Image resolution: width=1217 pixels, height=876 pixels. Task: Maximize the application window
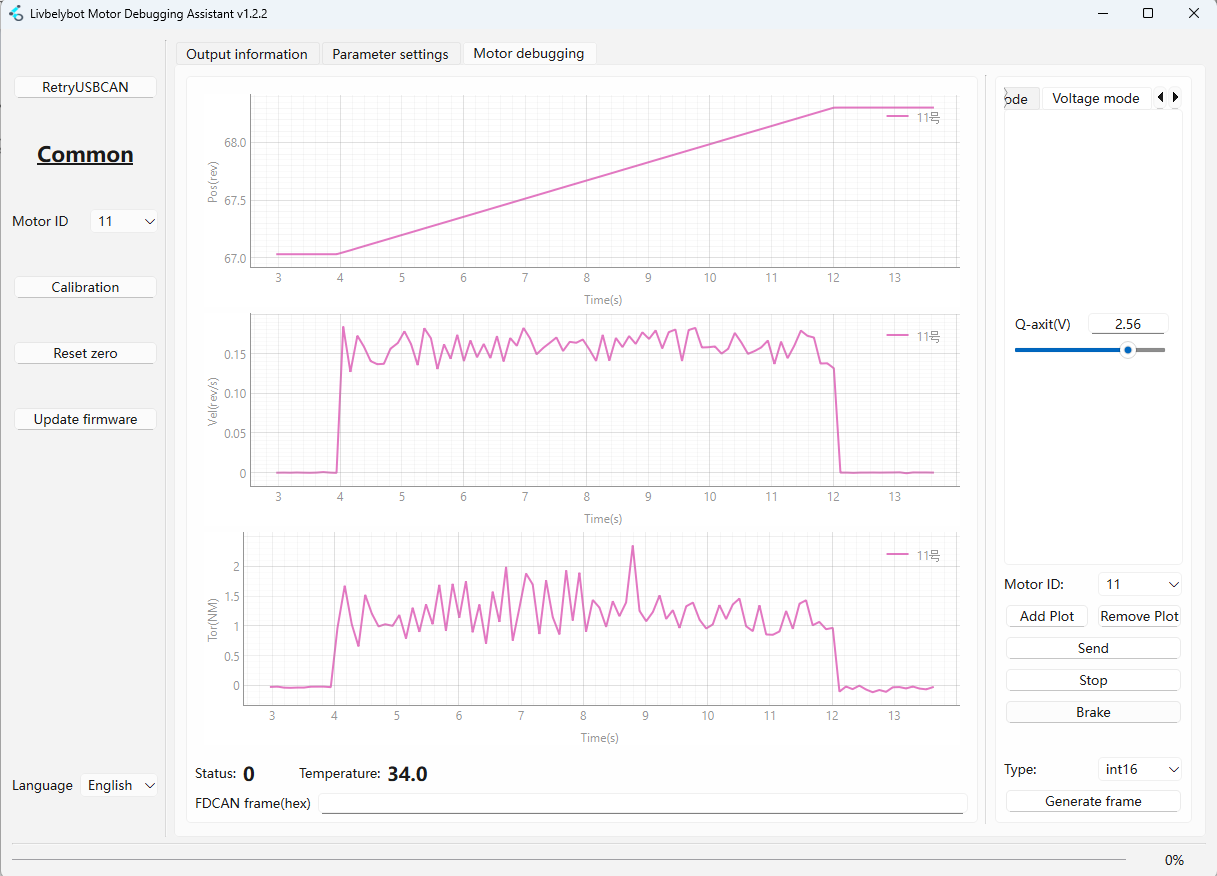click(x=1148, y=14)
